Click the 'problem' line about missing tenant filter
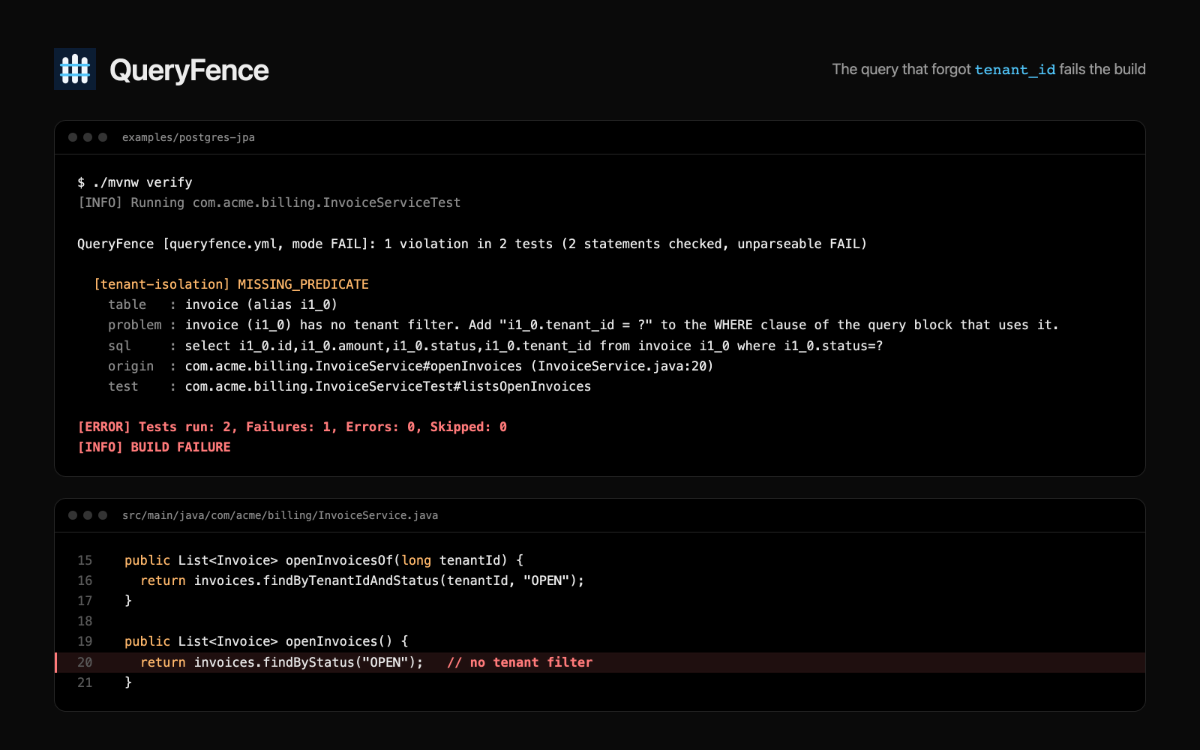This screenshot has width=1200, height=750. (583, 325)
